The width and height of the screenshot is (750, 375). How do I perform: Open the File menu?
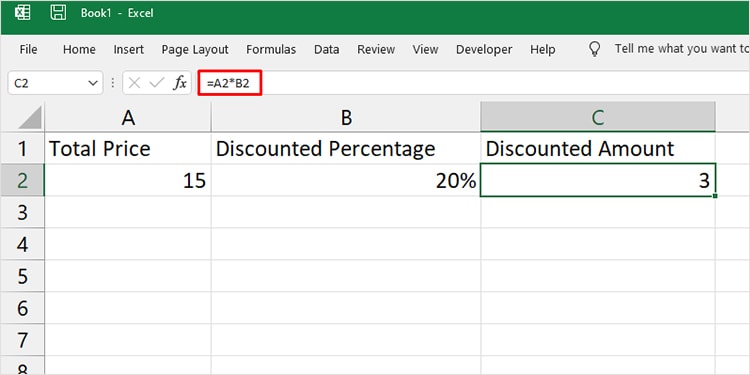[28, 49]
